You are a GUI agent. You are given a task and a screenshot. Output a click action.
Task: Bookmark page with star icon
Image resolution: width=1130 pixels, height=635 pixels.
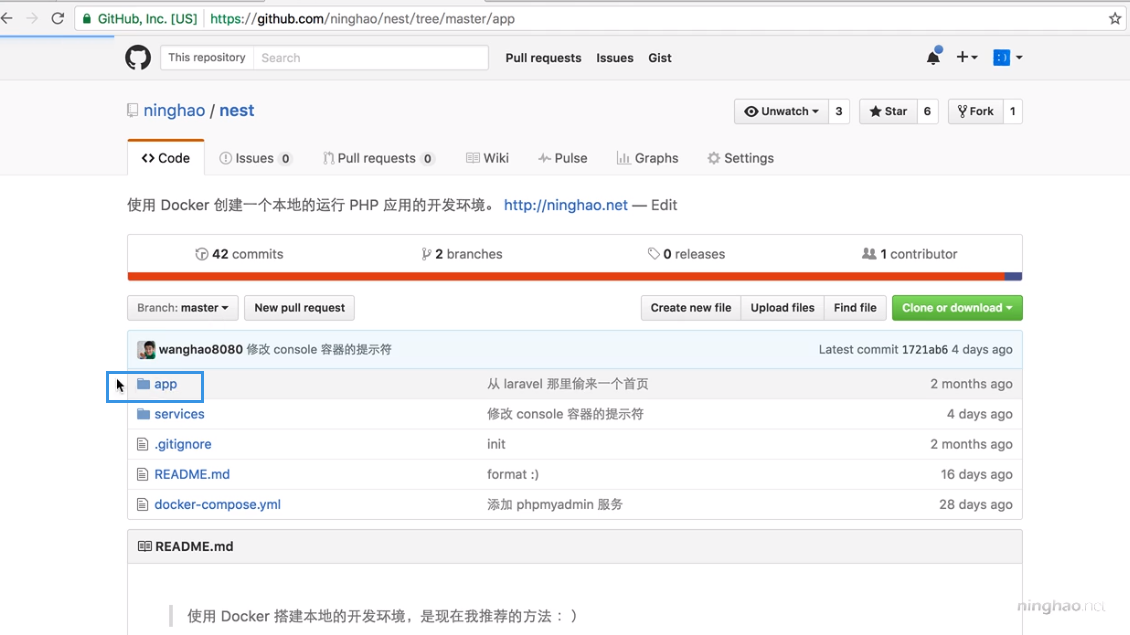point(1115,19)
